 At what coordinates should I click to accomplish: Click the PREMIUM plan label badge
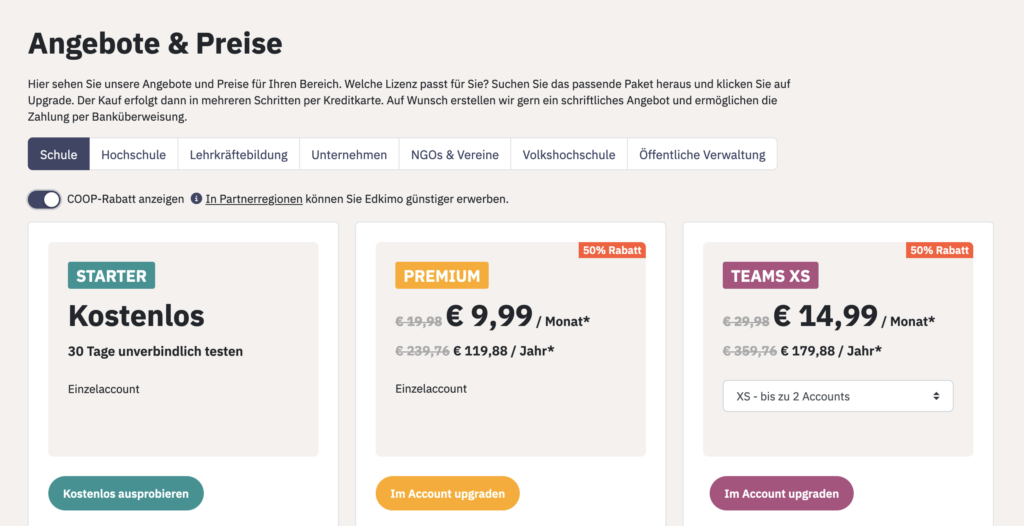pyautogui.click(x=442, y=275)
